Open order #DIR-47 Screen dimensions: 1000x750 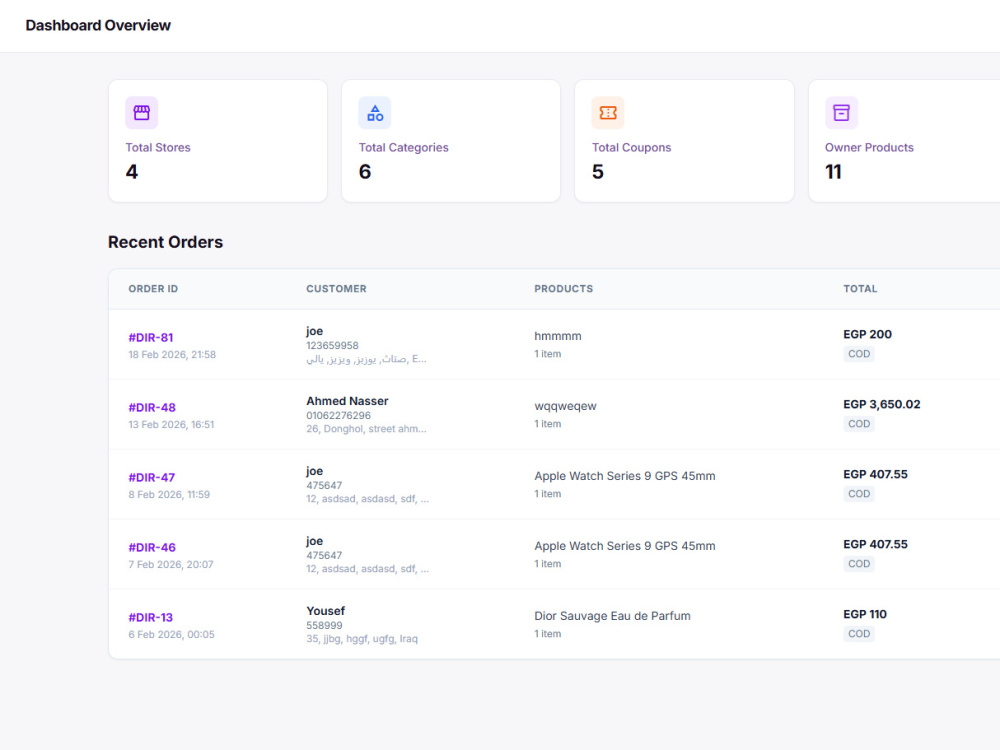(152, 478)
